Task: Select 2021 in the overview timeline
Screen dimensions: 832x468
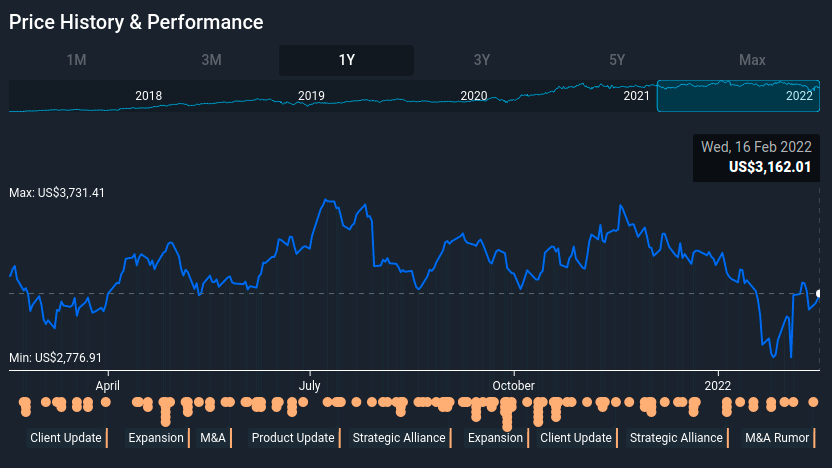Action: (636, 96)
